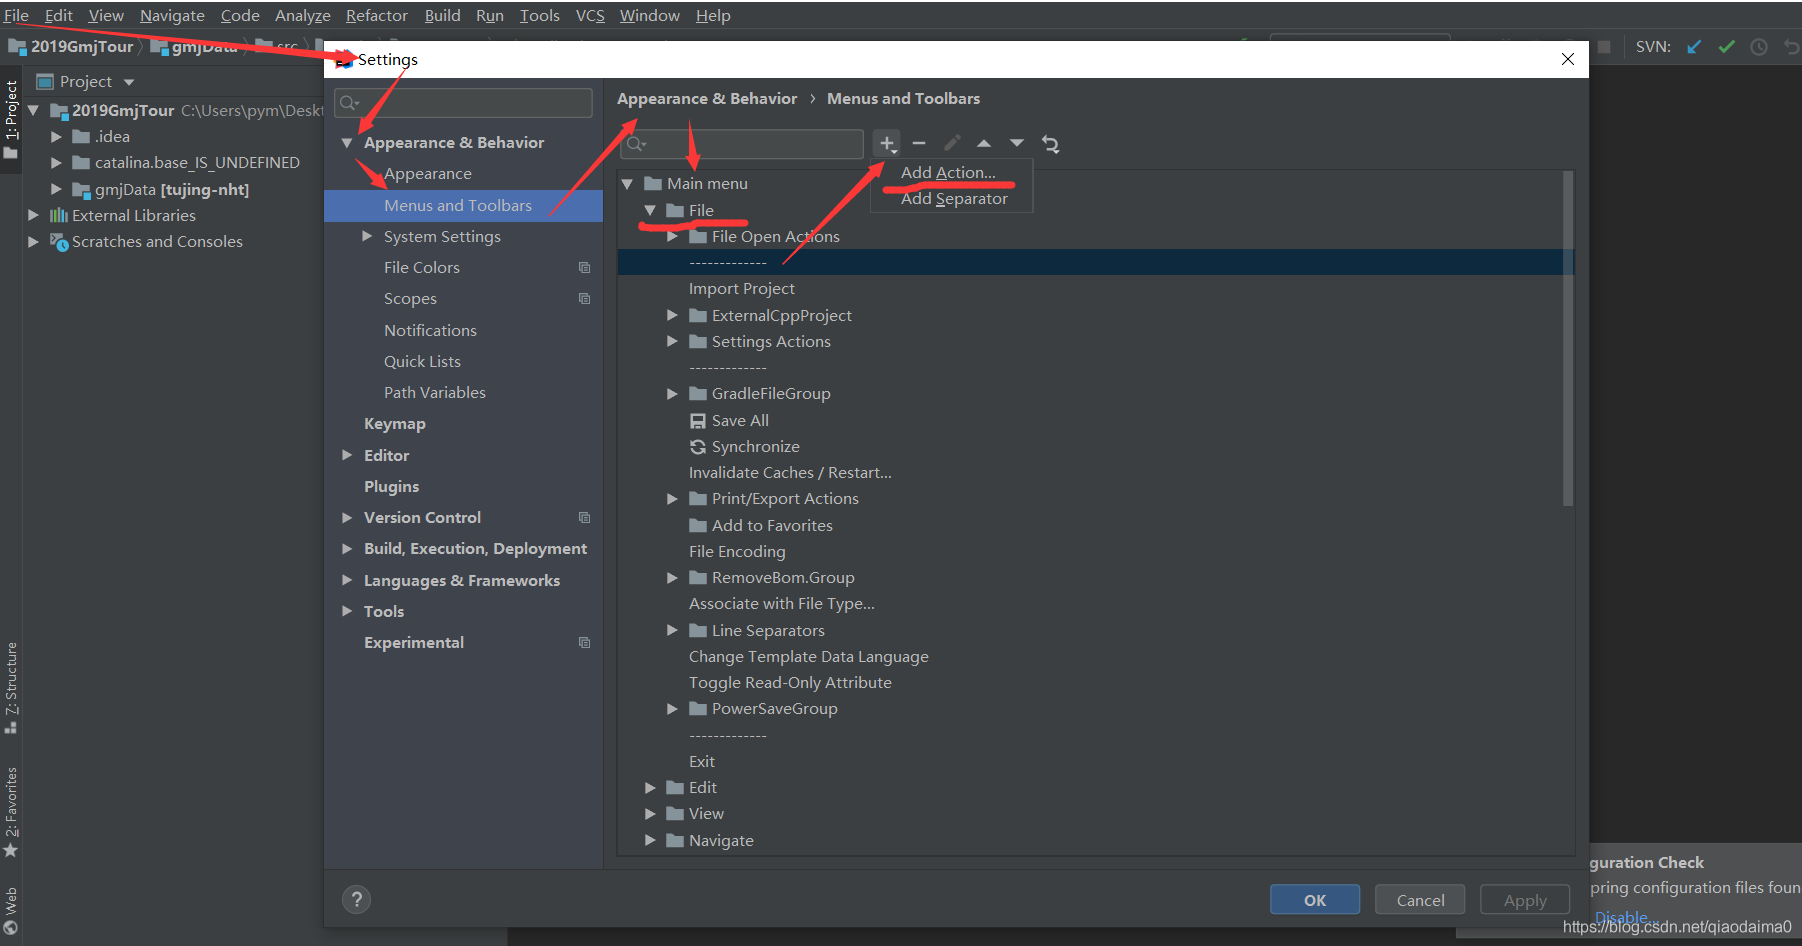Click the Move Up arrow icon
Screen dimensions: 1802x946
[984, 144]
